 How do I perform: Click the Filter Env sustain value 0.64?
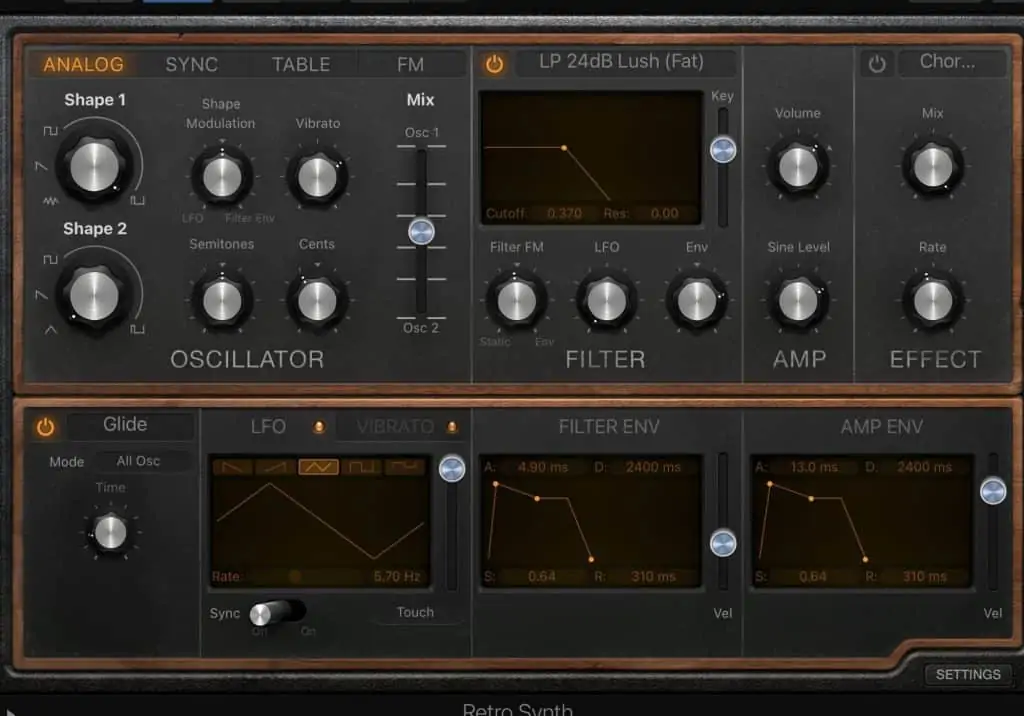click(541, 576)
